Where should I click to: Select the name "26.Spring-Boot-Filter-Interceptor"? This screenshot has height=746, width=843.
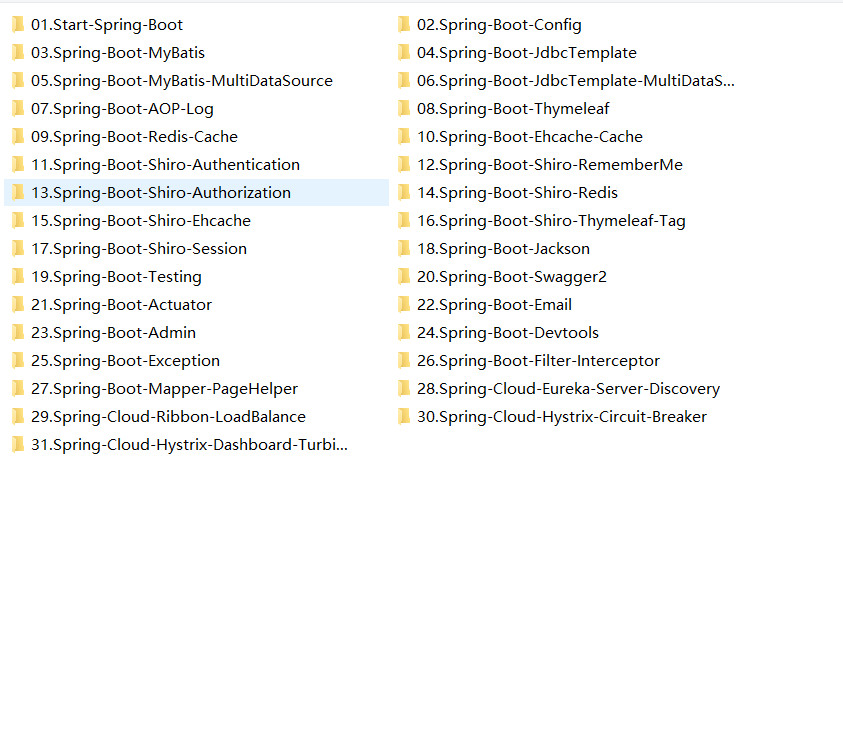(538, 361)
